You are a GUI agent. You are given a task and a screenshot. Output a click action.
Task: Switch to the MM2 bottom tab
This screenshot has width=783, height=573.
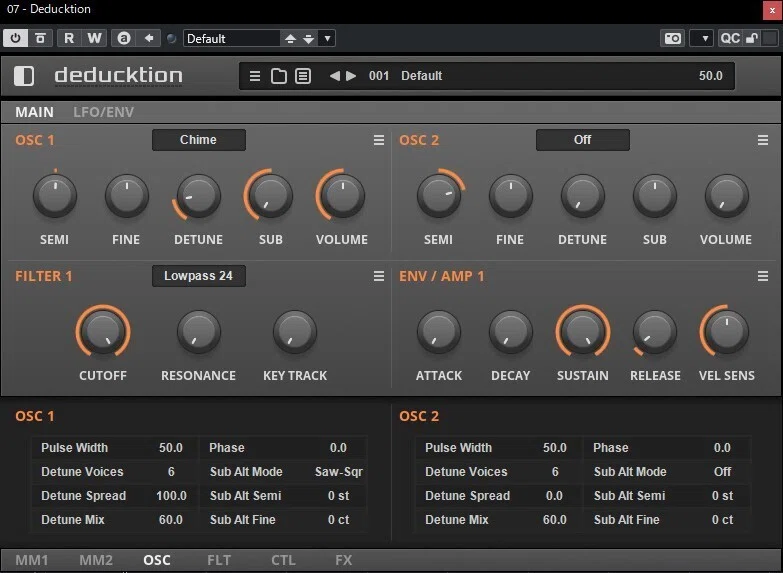pos(96,560)
